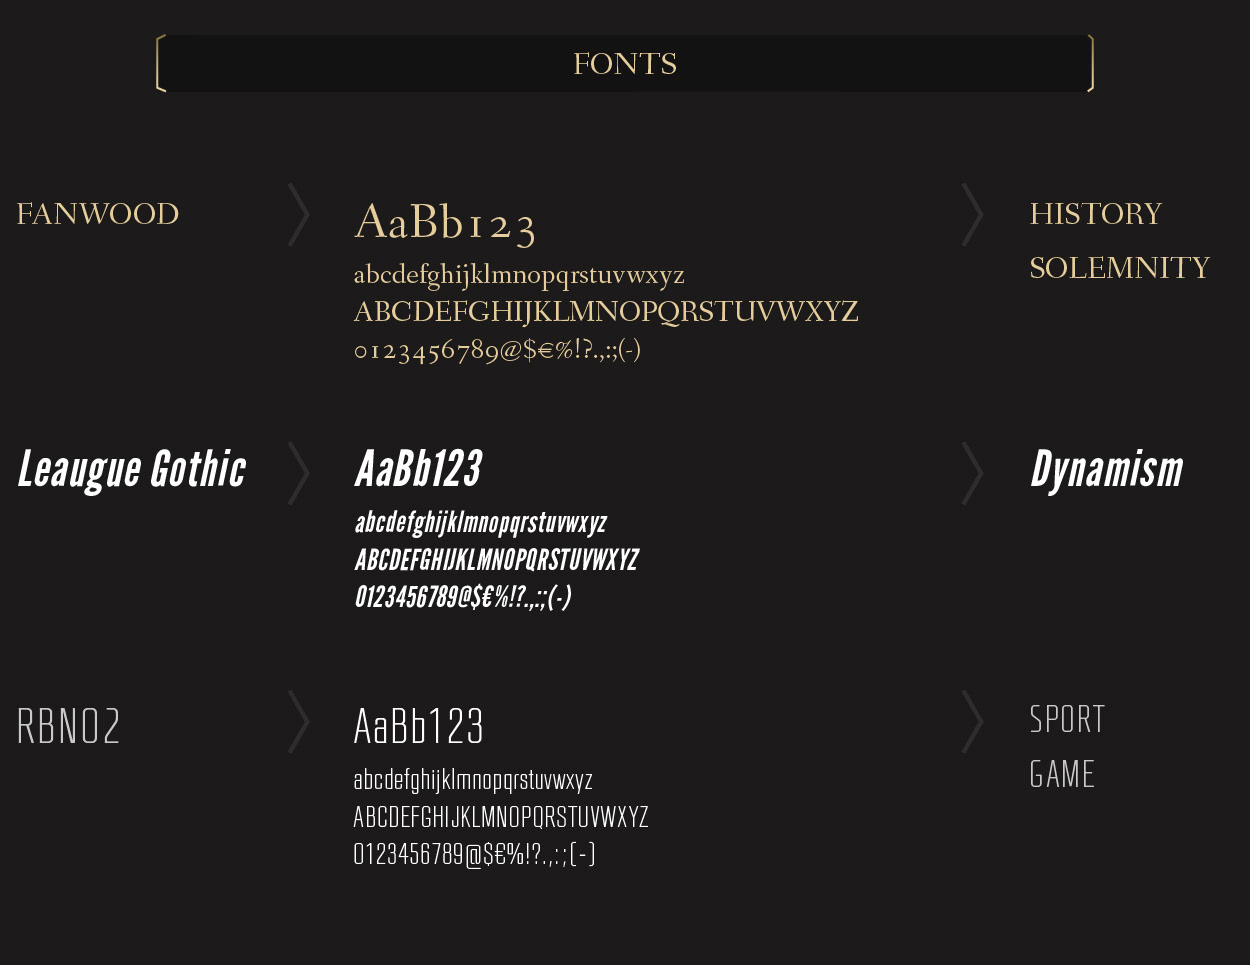Image resolution: width=1250 pixels, height=965 pixels.
Task: Select the Leaugue Gothic font name
Action: coord(132,471)
